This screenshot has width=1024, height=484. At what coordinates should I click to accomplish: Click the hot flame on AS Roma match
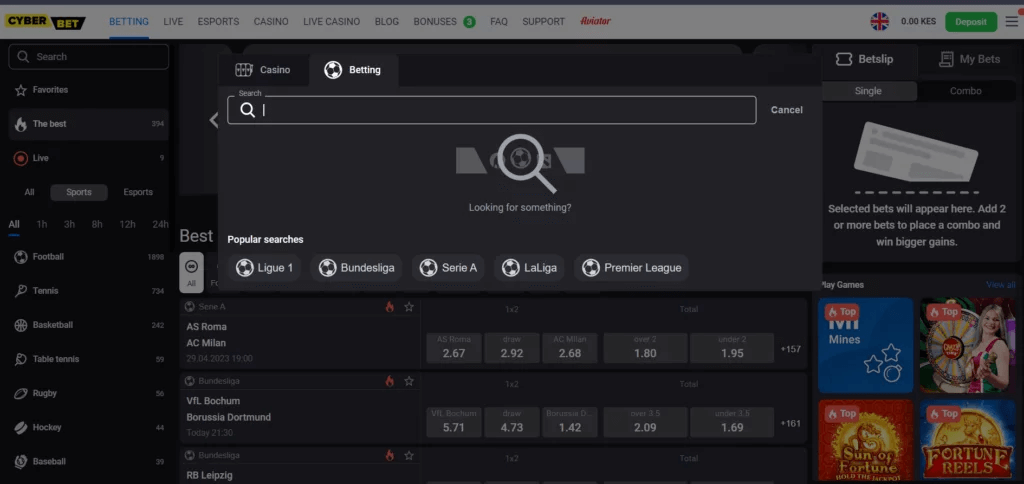point(390,306)
